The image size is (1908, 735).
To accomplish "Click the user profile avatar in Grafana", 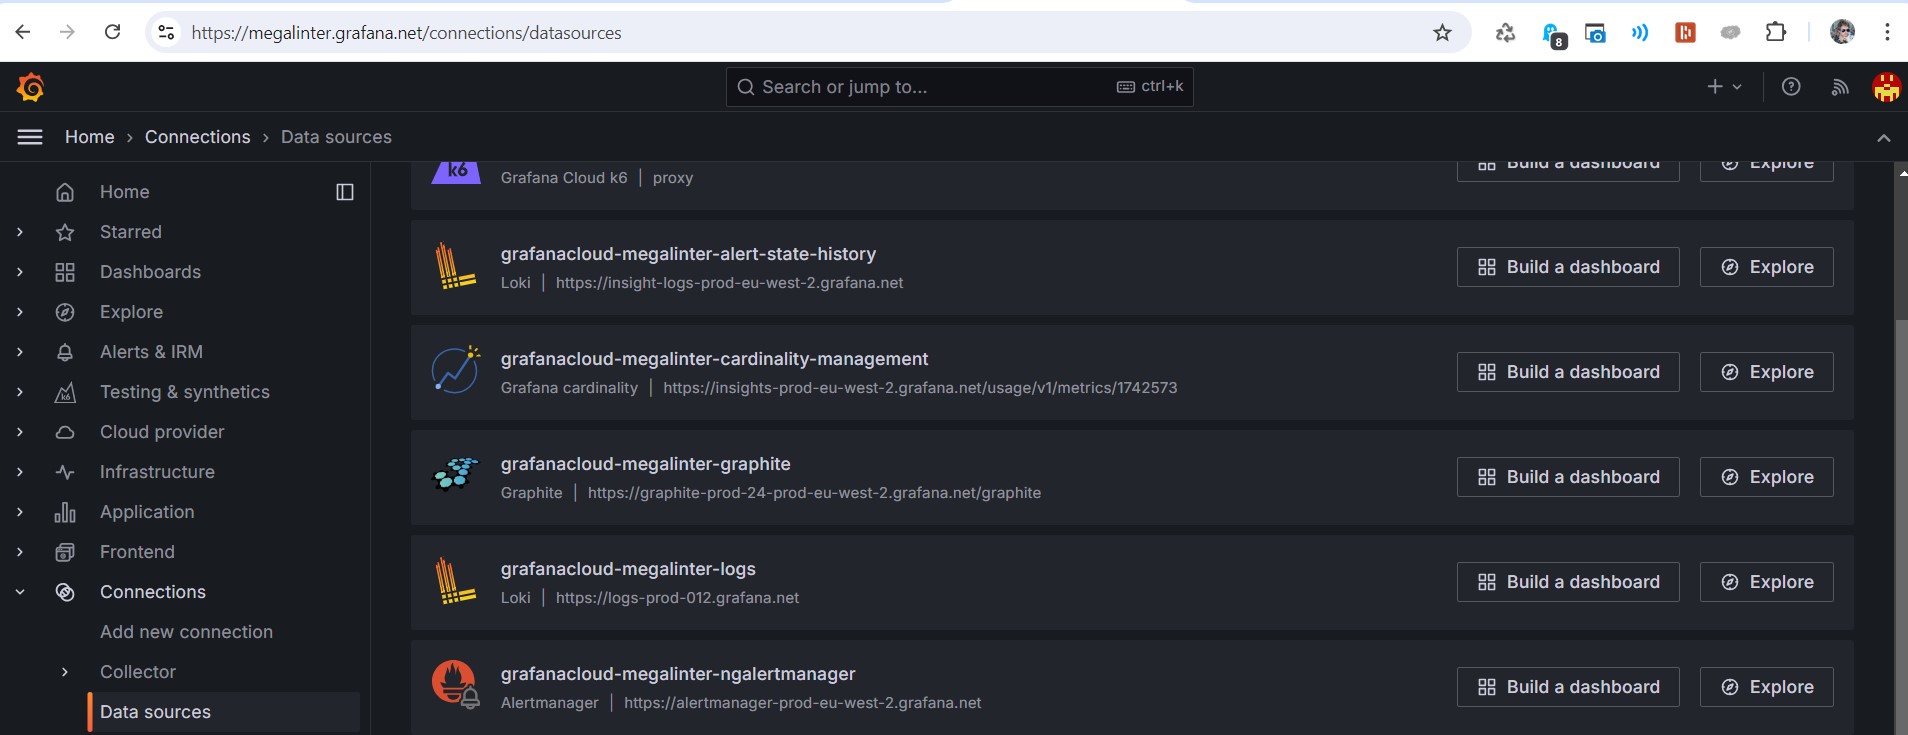I will point(1886,88).
